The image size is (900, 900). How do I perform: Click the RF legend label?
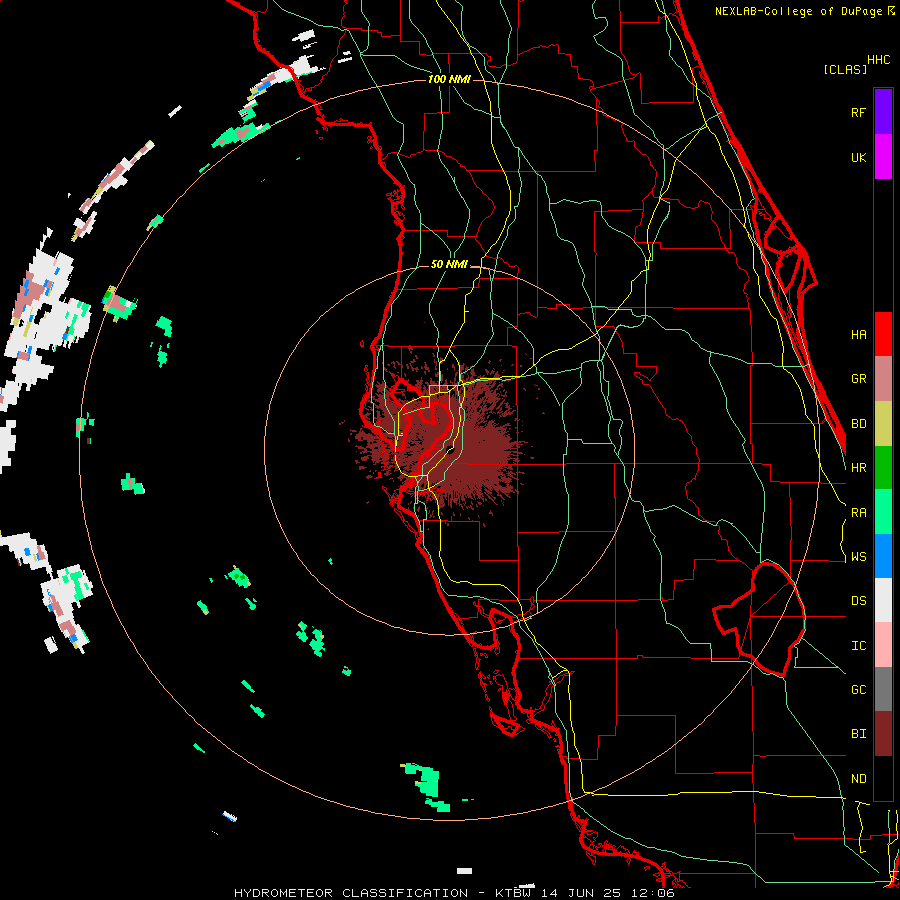(x=858, y=112)
